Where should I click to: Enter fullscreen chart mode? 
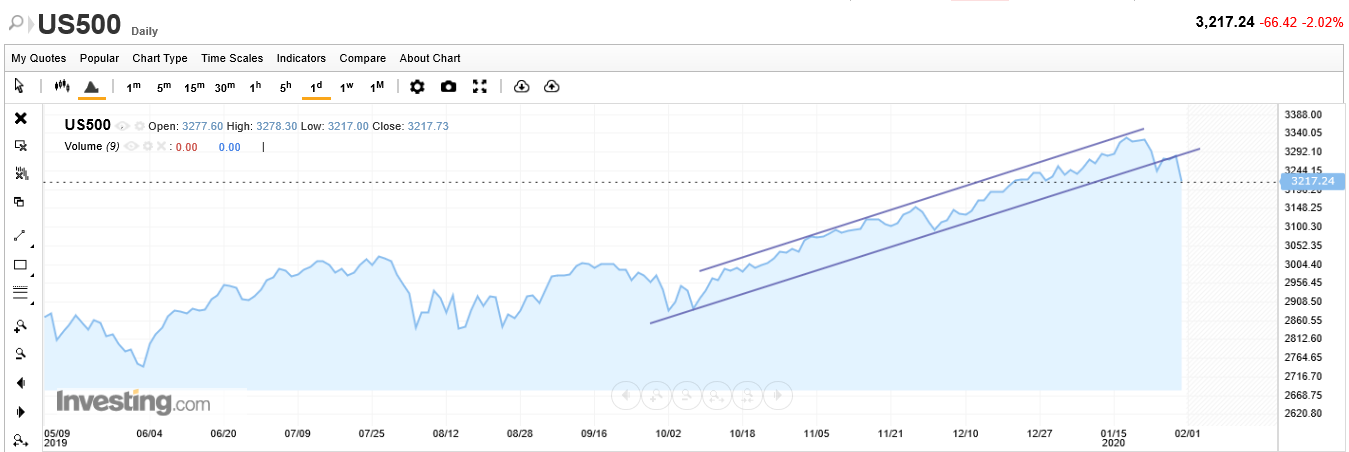coord(479,87)
